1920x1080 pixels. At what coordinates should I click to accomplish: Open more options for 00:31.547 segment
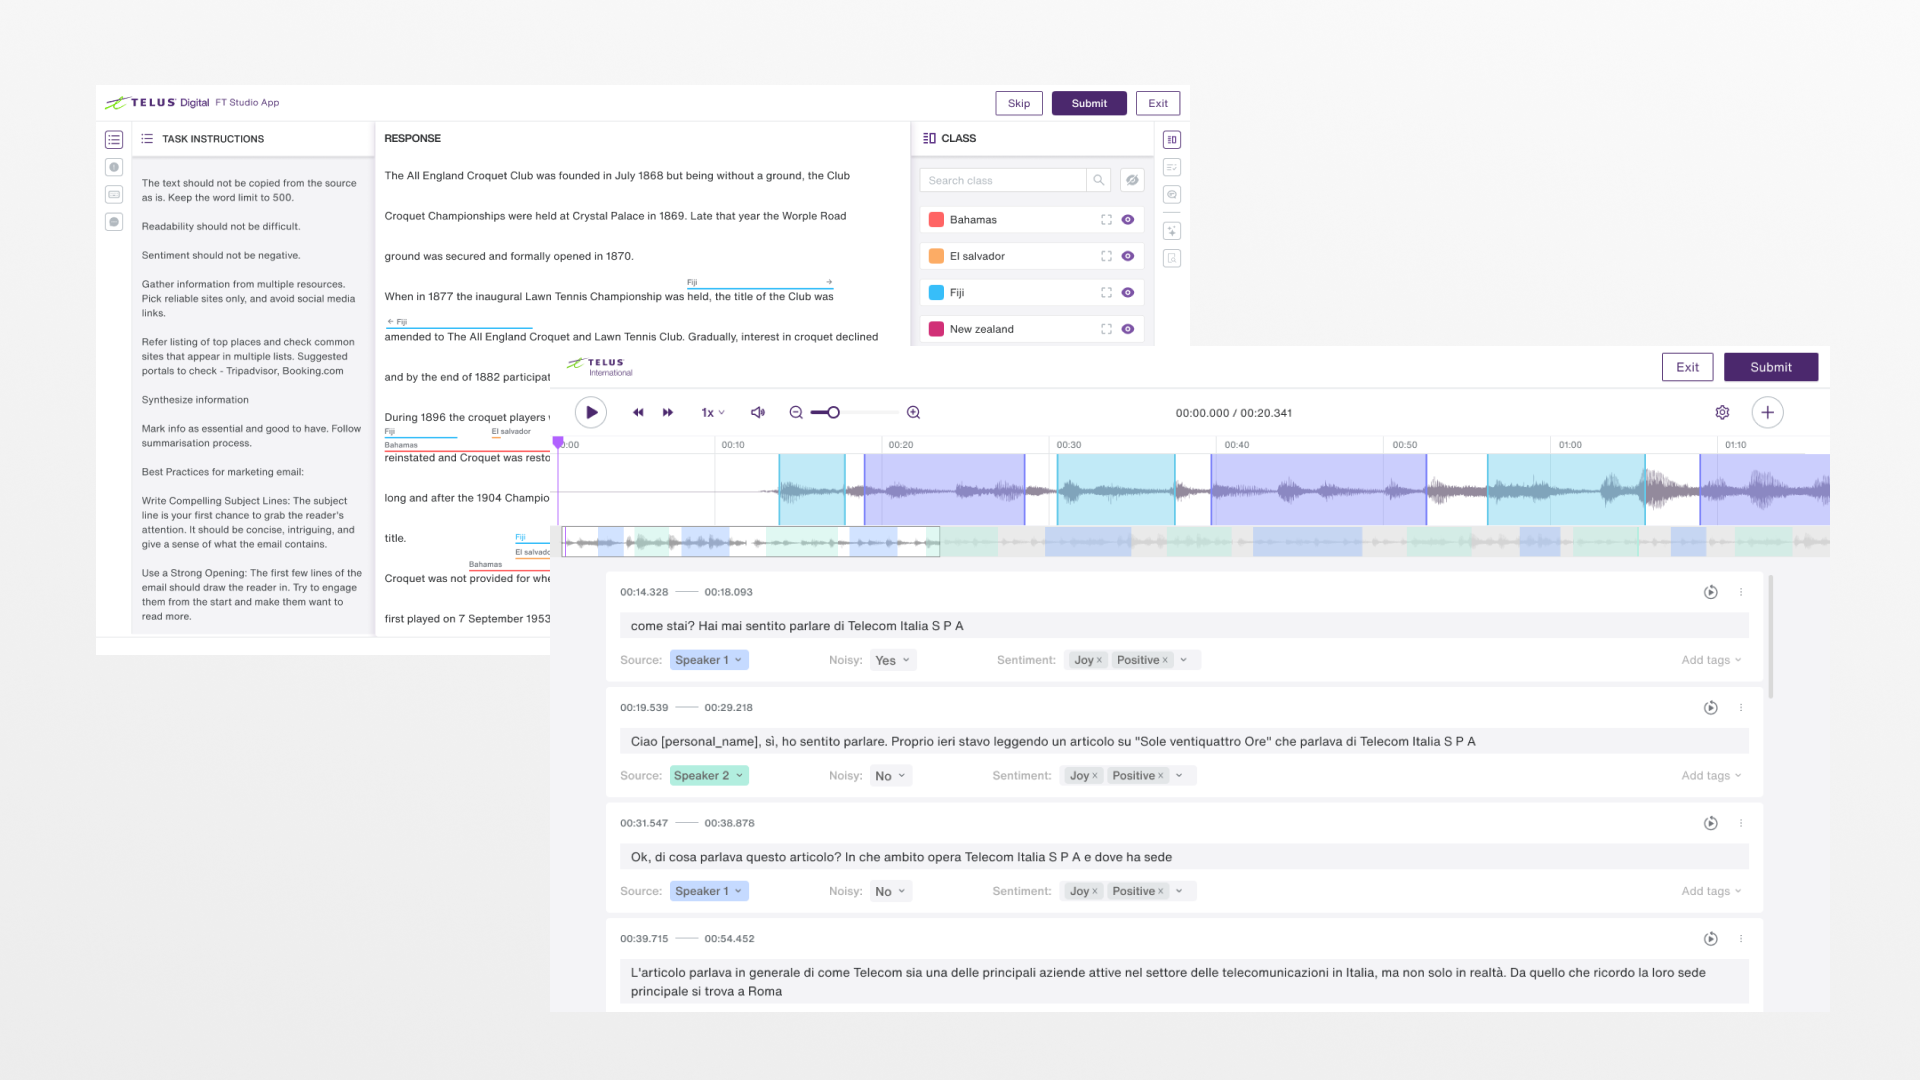click(1741, 823)
